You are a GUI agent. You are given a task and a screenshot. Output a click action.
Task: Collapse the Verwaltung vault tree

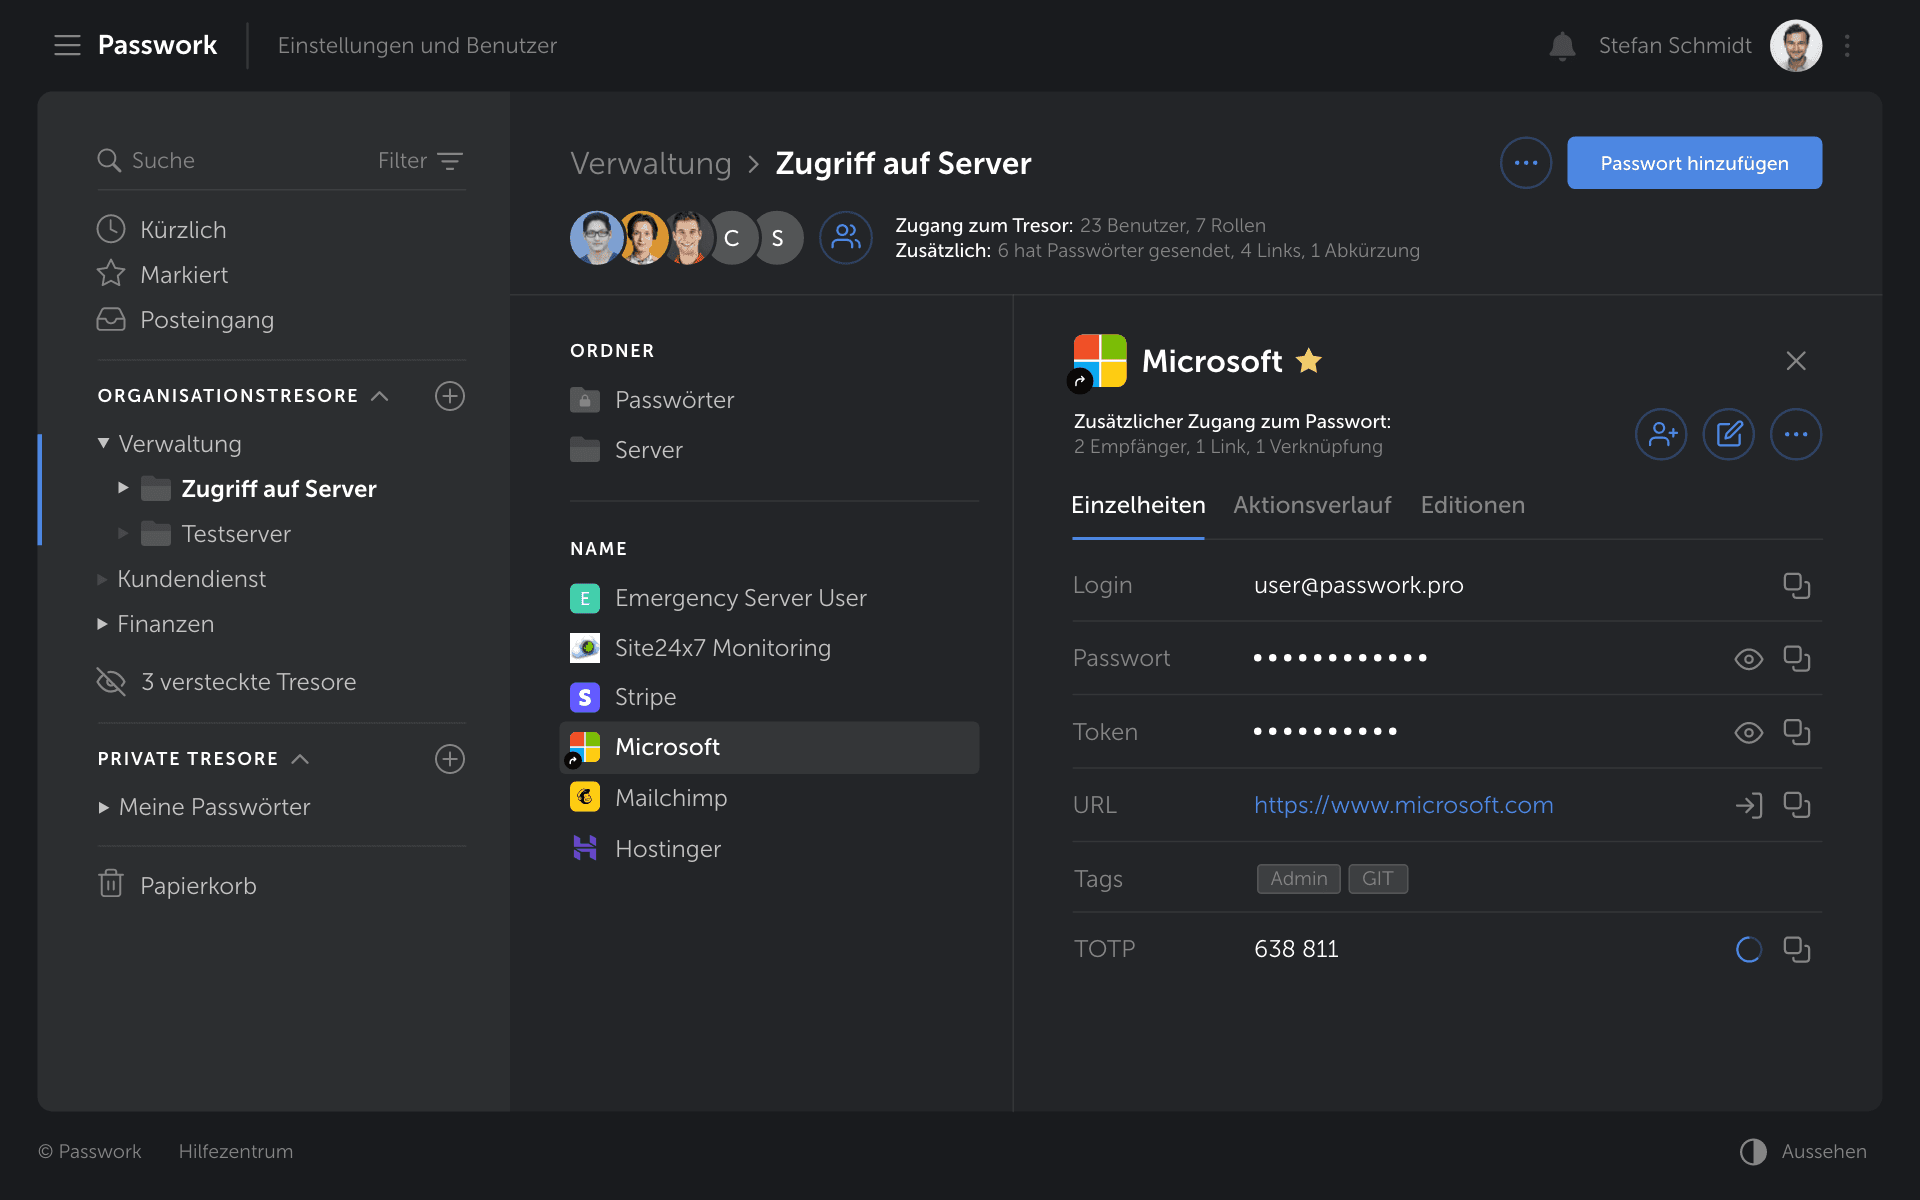pos(103,443)
